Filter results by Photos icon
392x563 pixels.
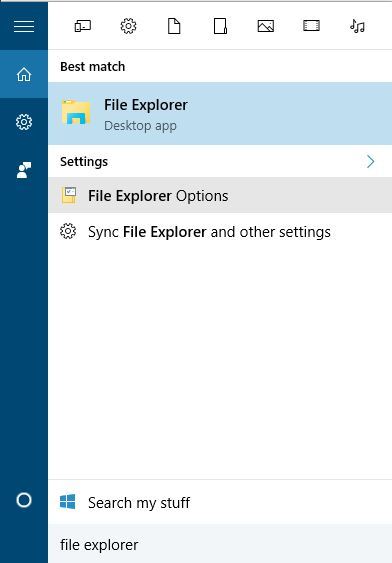[266, 26]
